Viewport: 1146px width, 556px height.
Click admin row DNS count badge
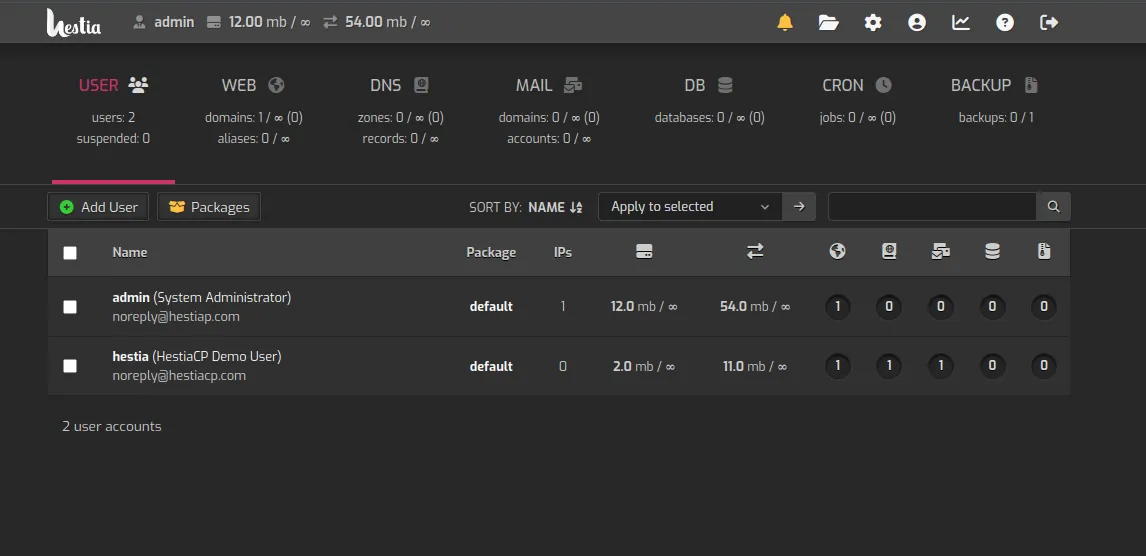click(889, 307)
